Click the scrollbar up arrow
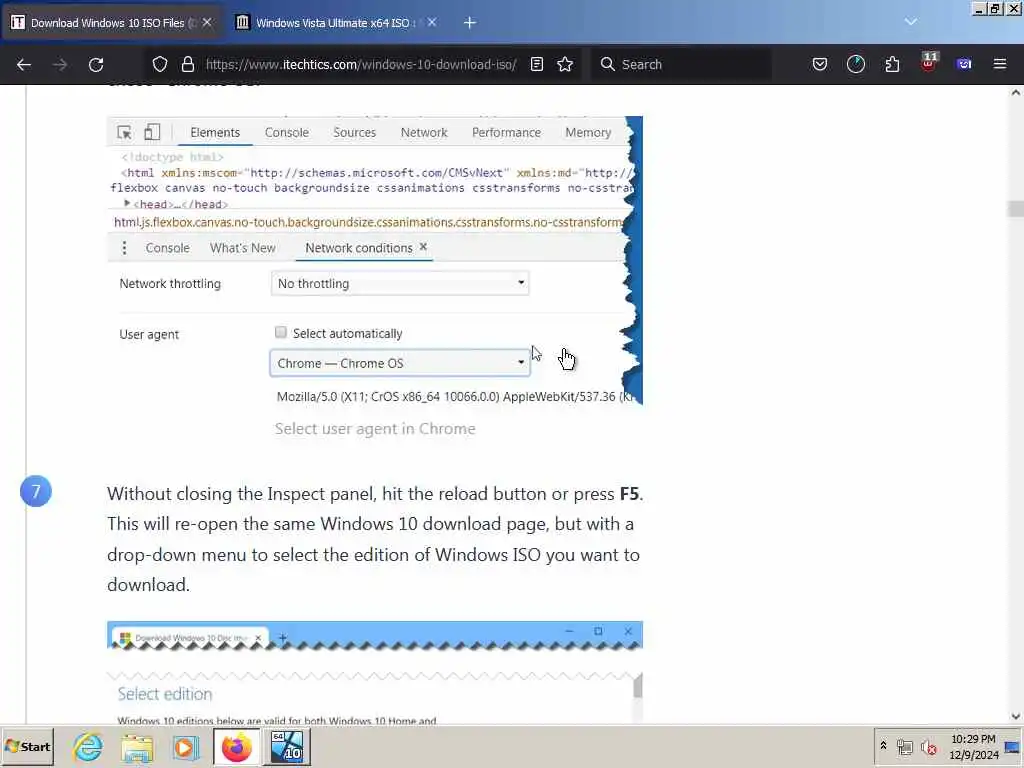Screen dimensions: 1024x768 [1016, 93]
